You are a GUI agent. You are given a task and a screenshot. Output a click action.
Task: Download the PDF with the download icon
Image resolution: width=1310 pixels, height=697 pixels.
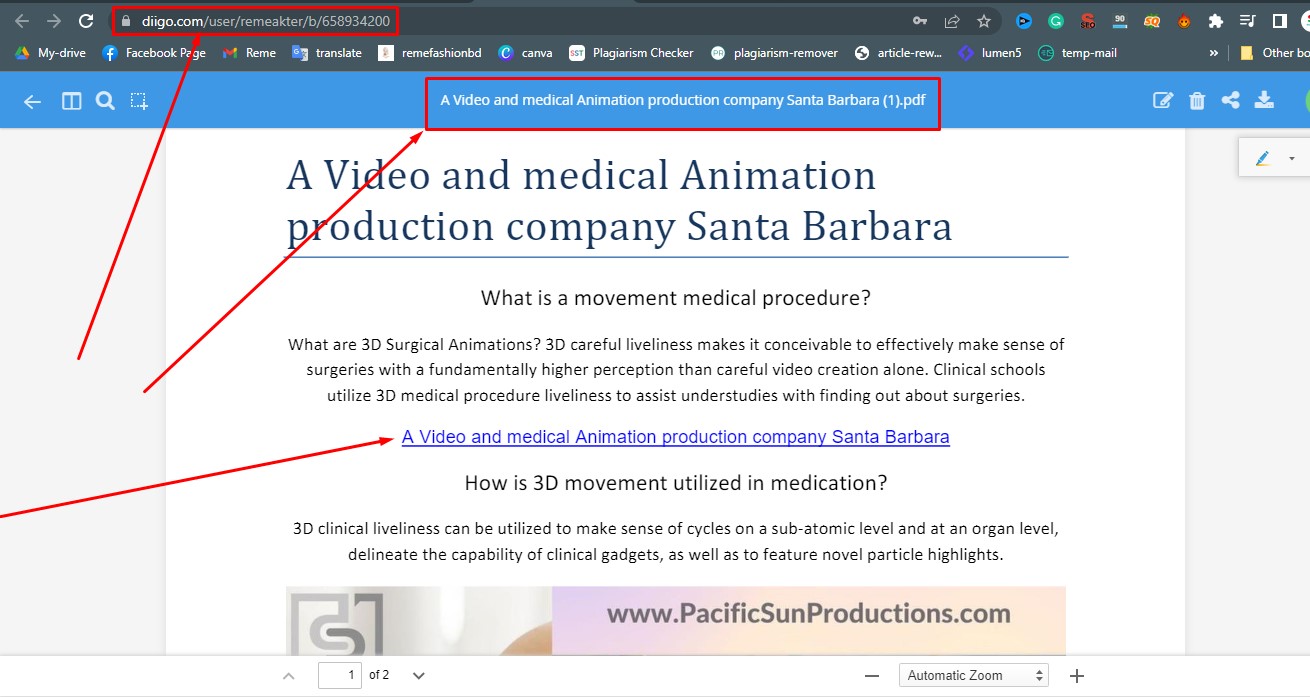pyautogui.click(x=1264, y=100)
